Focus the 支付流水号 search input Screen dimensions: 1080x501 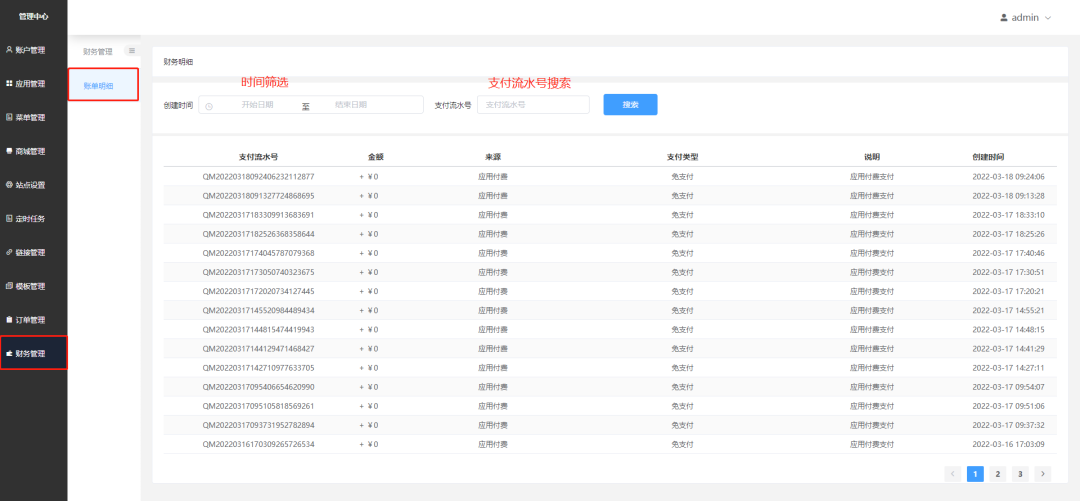[x=533, y=105]
